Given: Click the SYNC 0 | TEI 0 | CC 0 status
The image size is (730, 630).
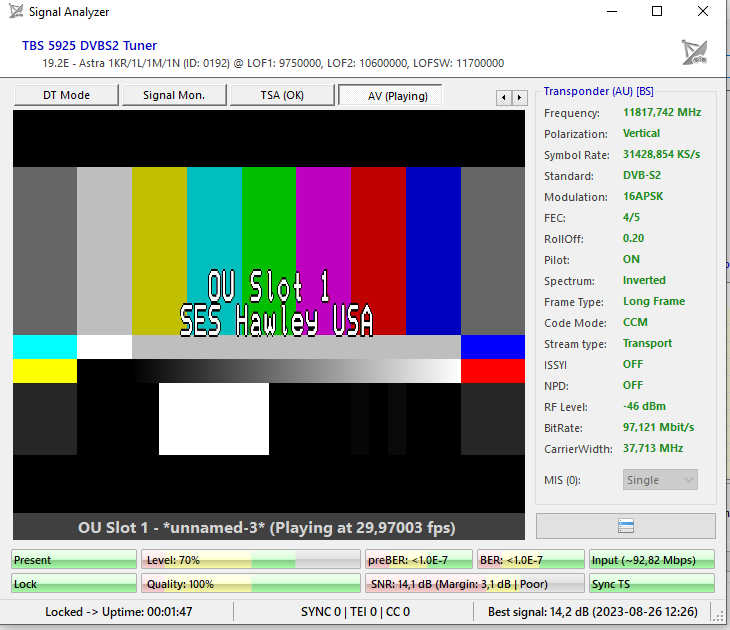Looking at the screenshot, I should pos(355,611).
